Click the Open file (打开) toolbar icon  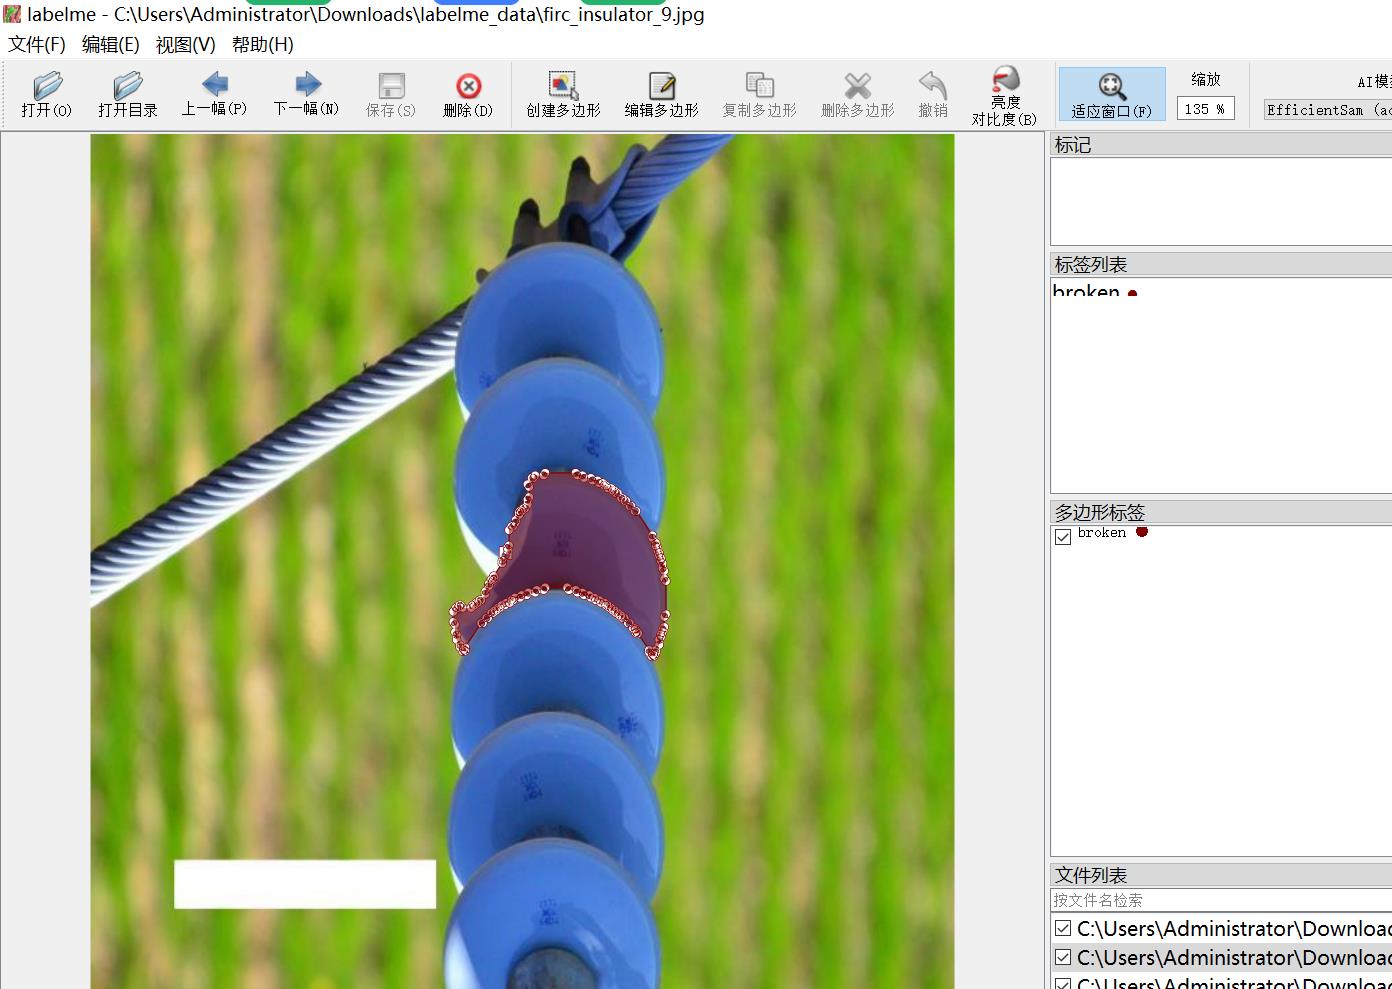point(46,95)
